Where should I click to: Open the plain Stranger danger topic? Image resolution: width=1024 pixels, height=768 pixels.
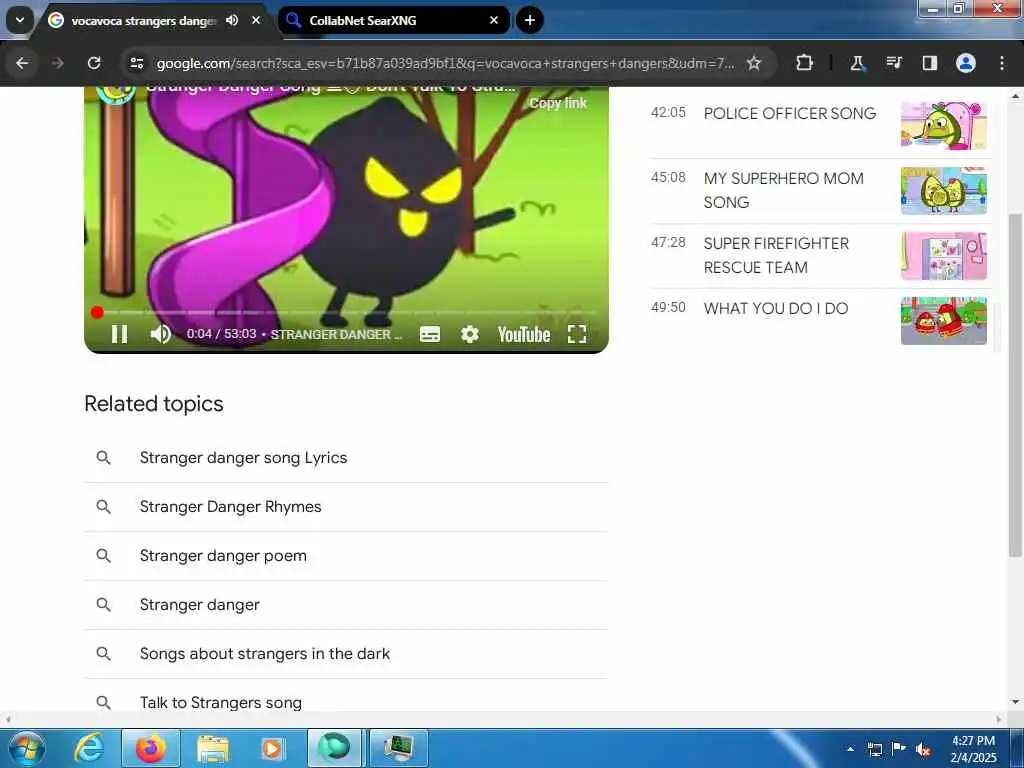[346, 605]
